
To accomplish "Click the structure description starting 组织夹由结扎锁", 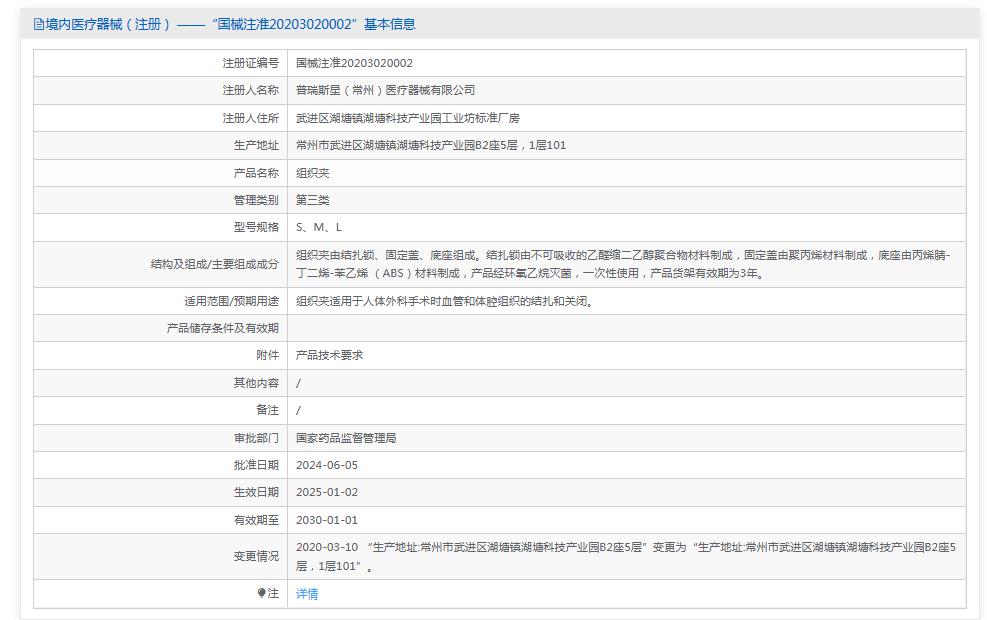I will (x=623, y=264).
